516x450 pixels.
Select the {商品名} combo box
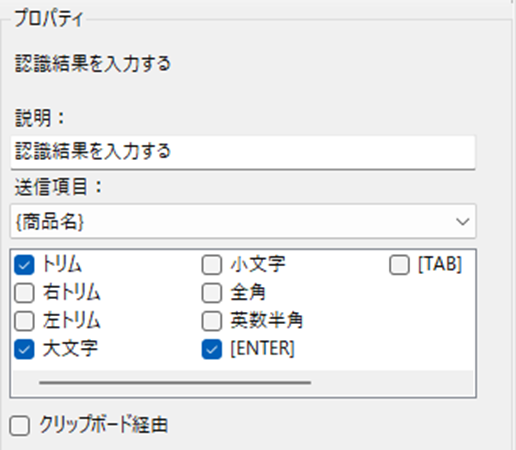tap(243, 222)
